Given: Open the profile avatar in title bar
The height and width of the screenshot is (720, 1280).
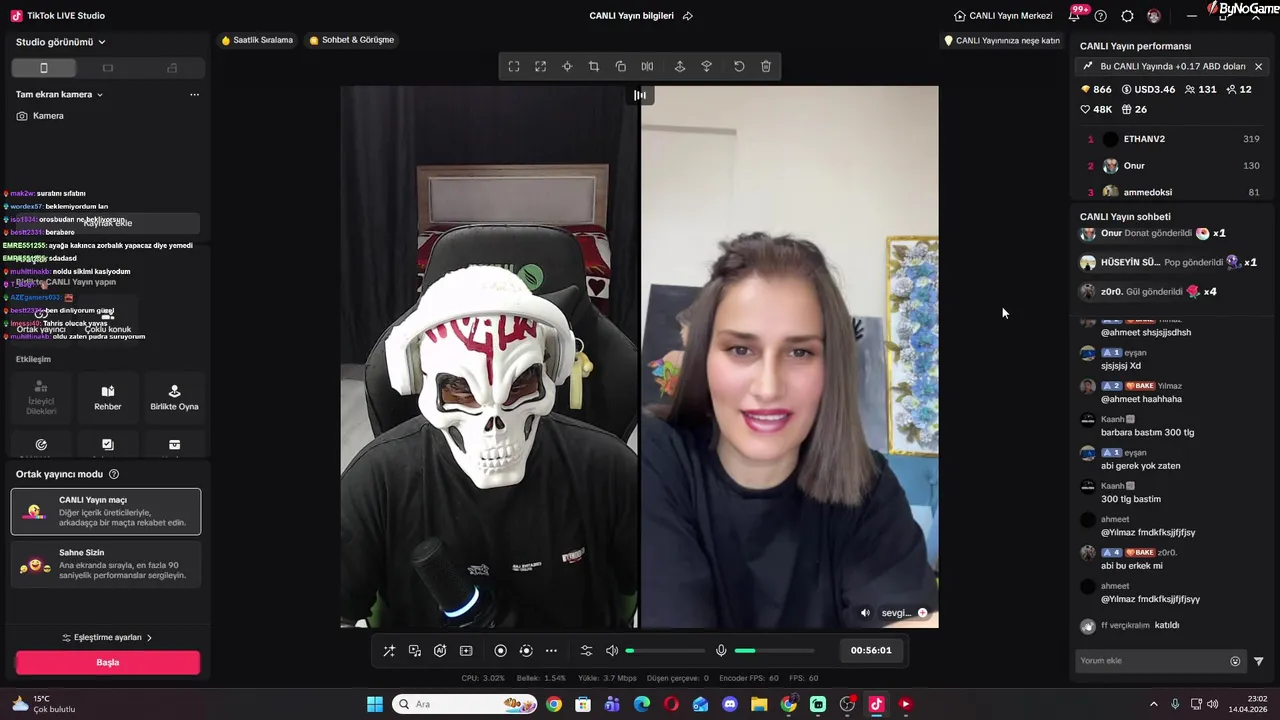Looking at the screenshot, I should (1154, 16).
